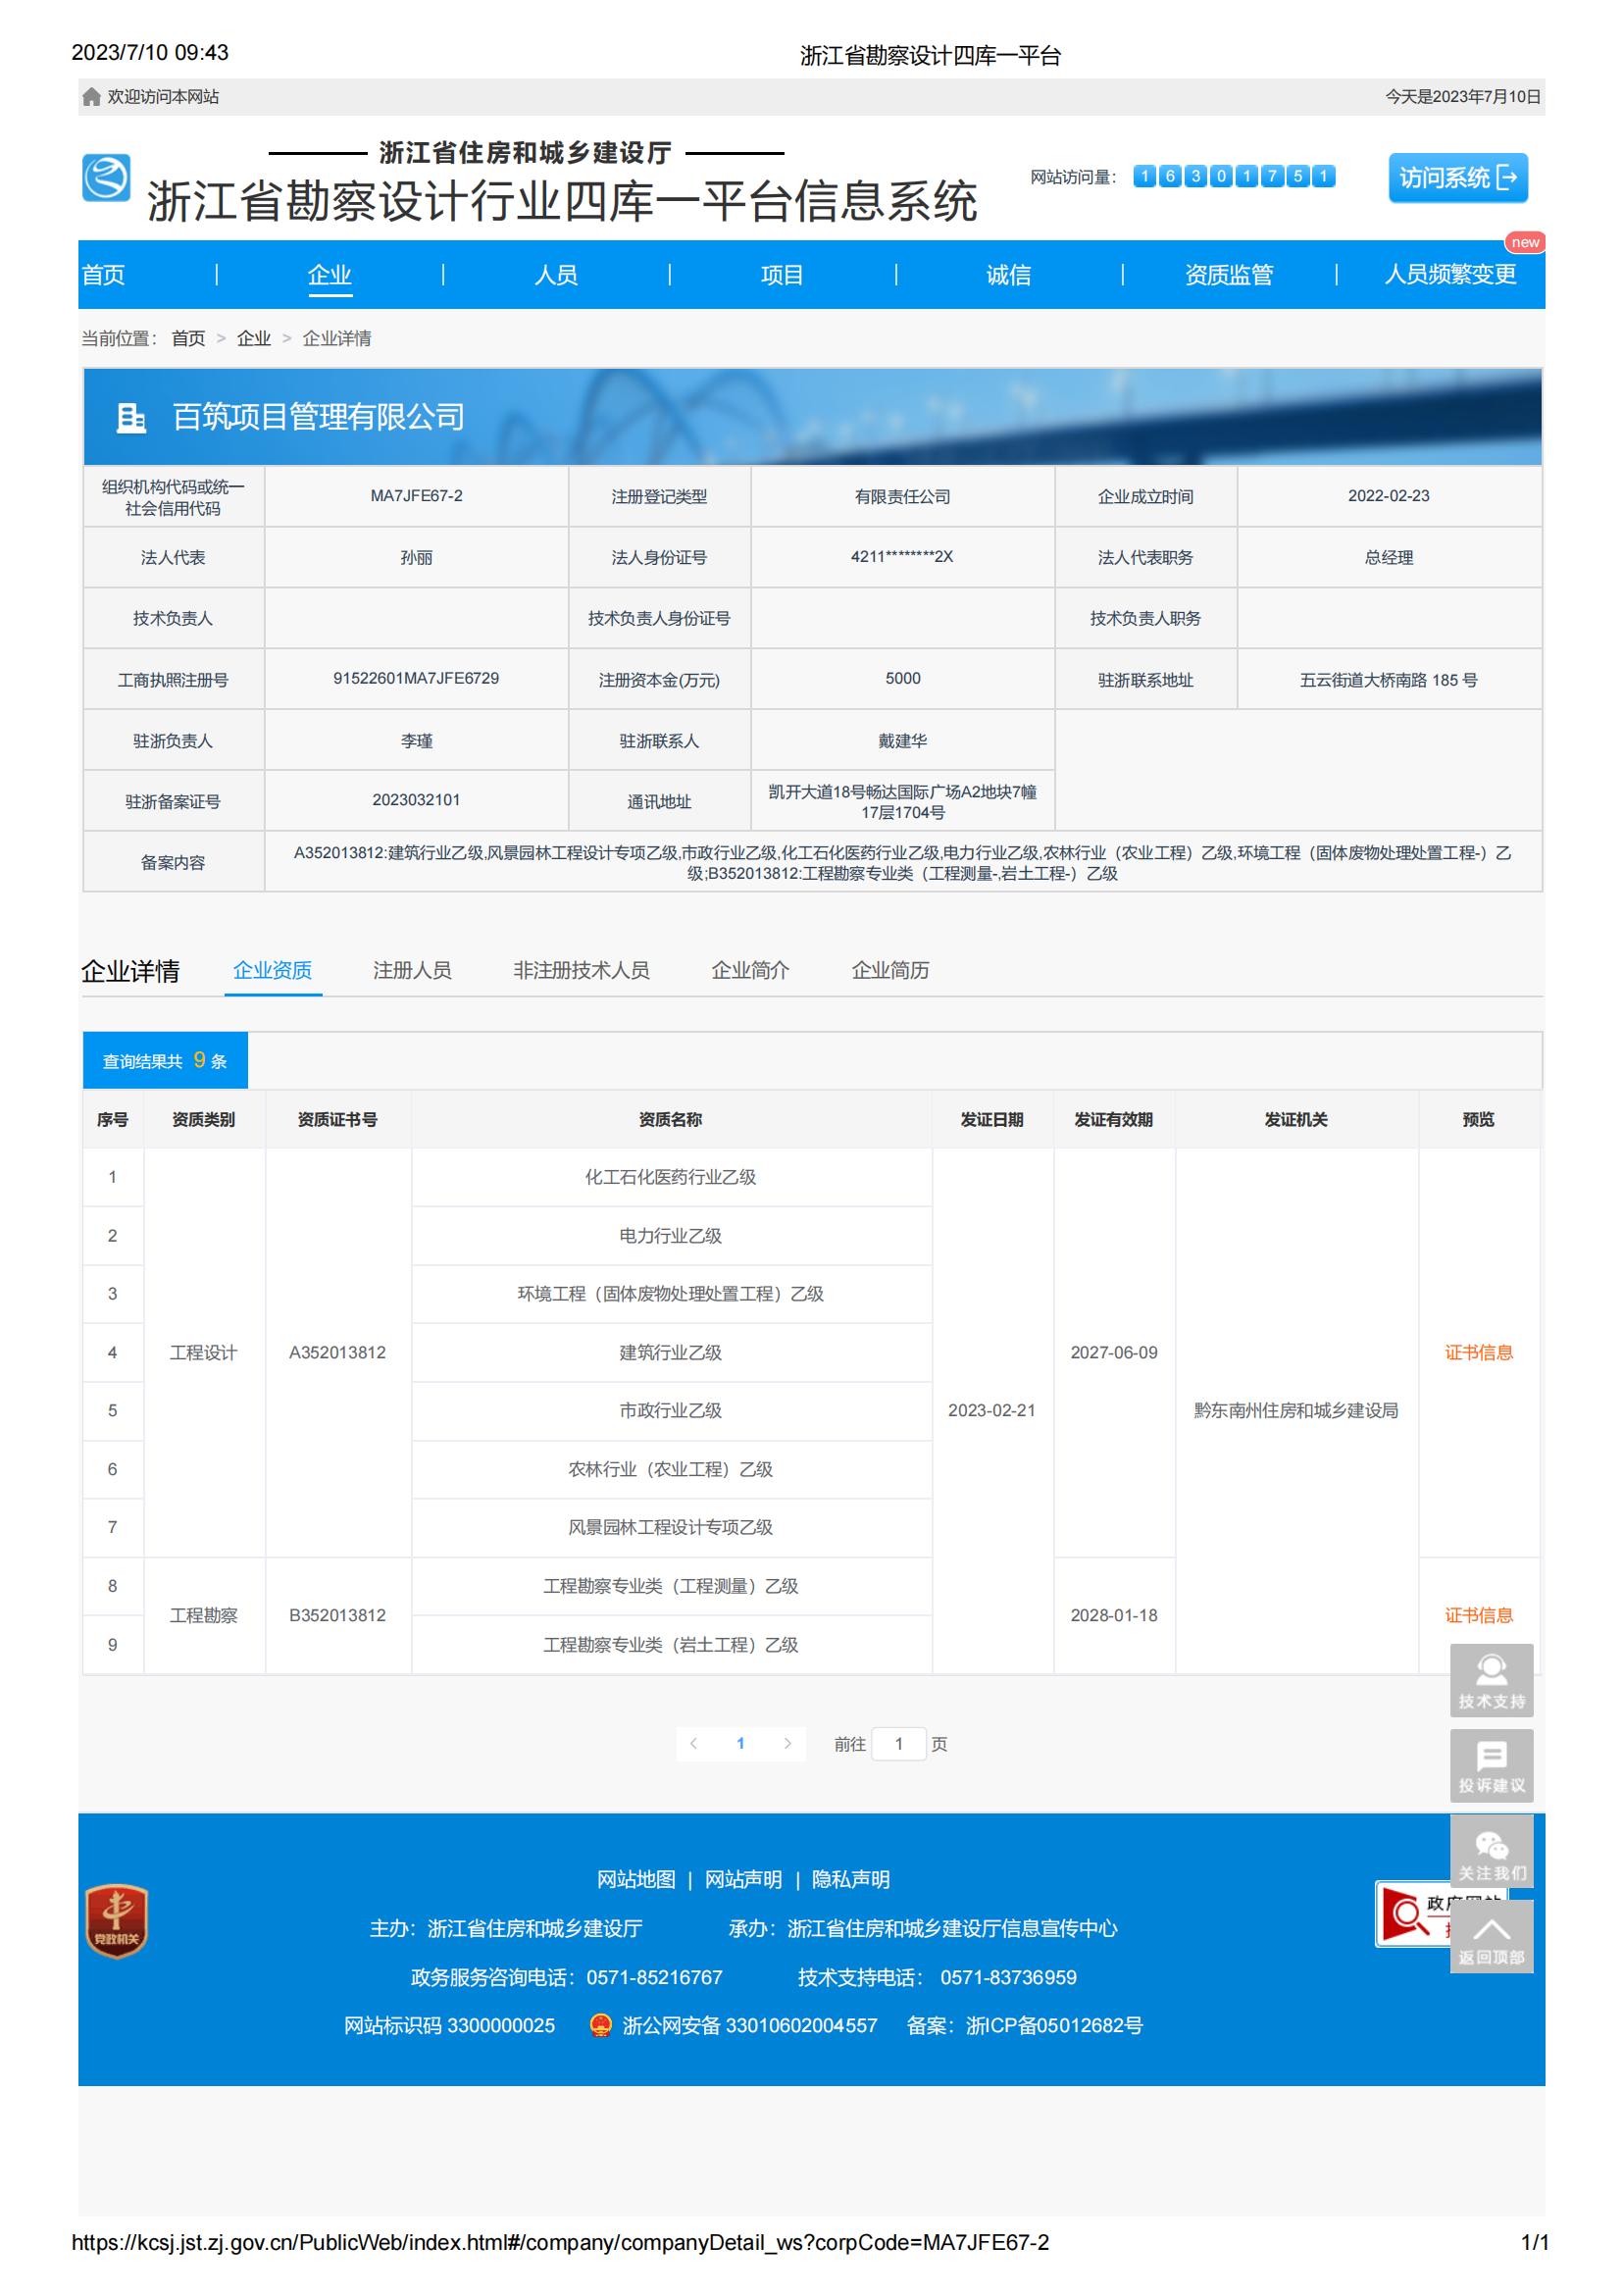Click the blue site logo icon
The height and width of the screenshot is (2296, 1623).
pyautogui.click(x=106, y=178)
